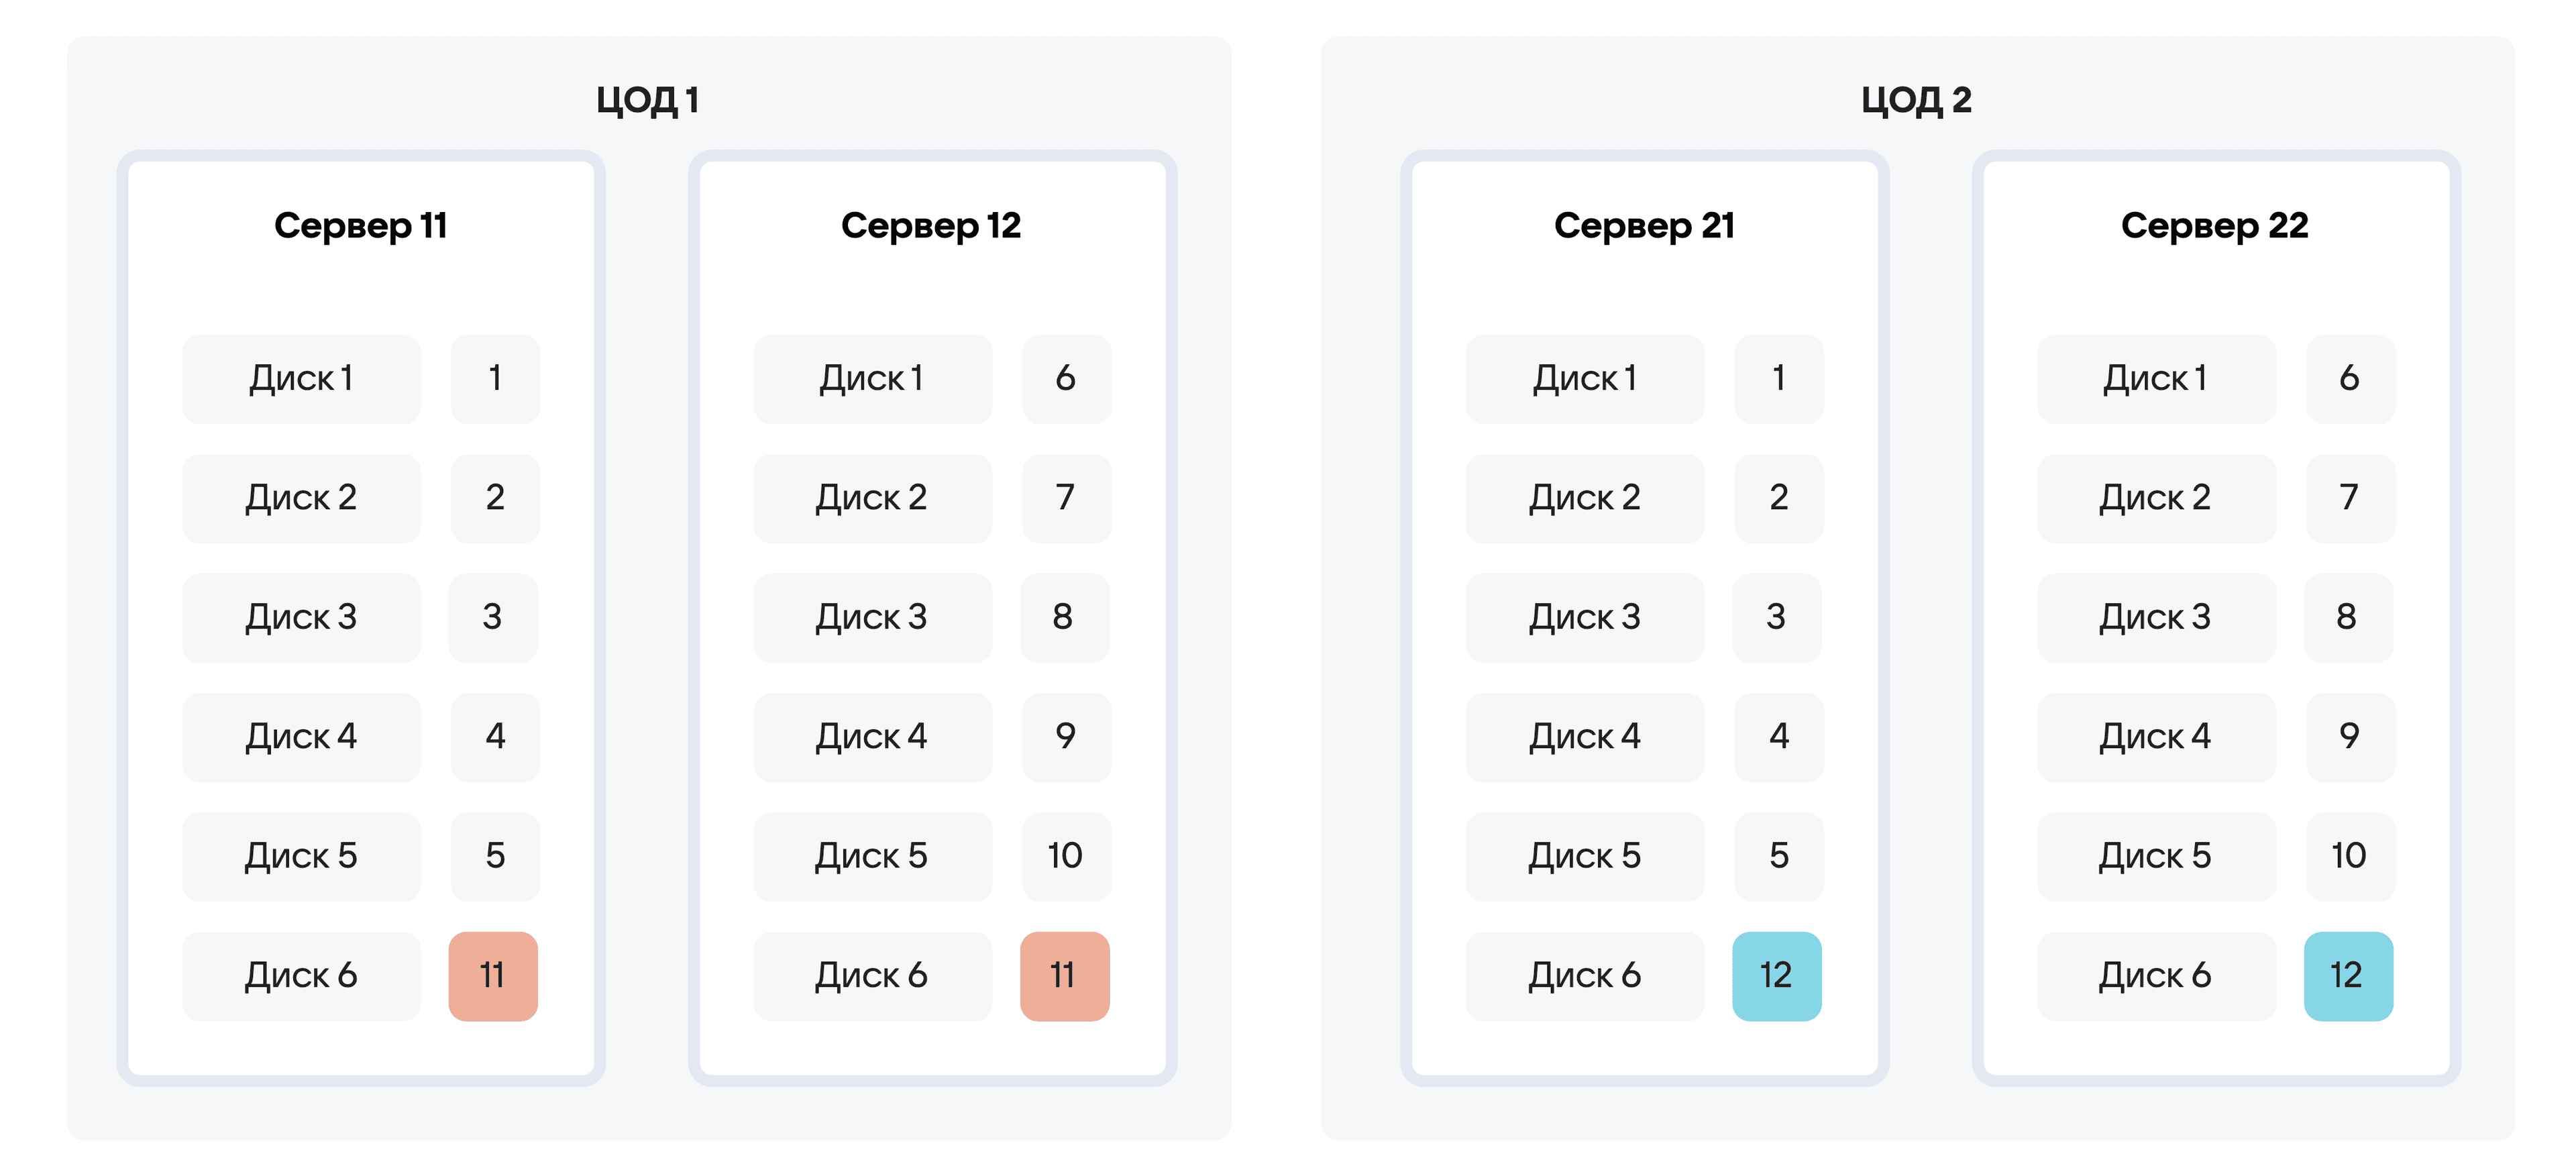Click Диск 5 in Сервер 22
This screenshot has width=2576, height=1174.
coord(2157,857)
